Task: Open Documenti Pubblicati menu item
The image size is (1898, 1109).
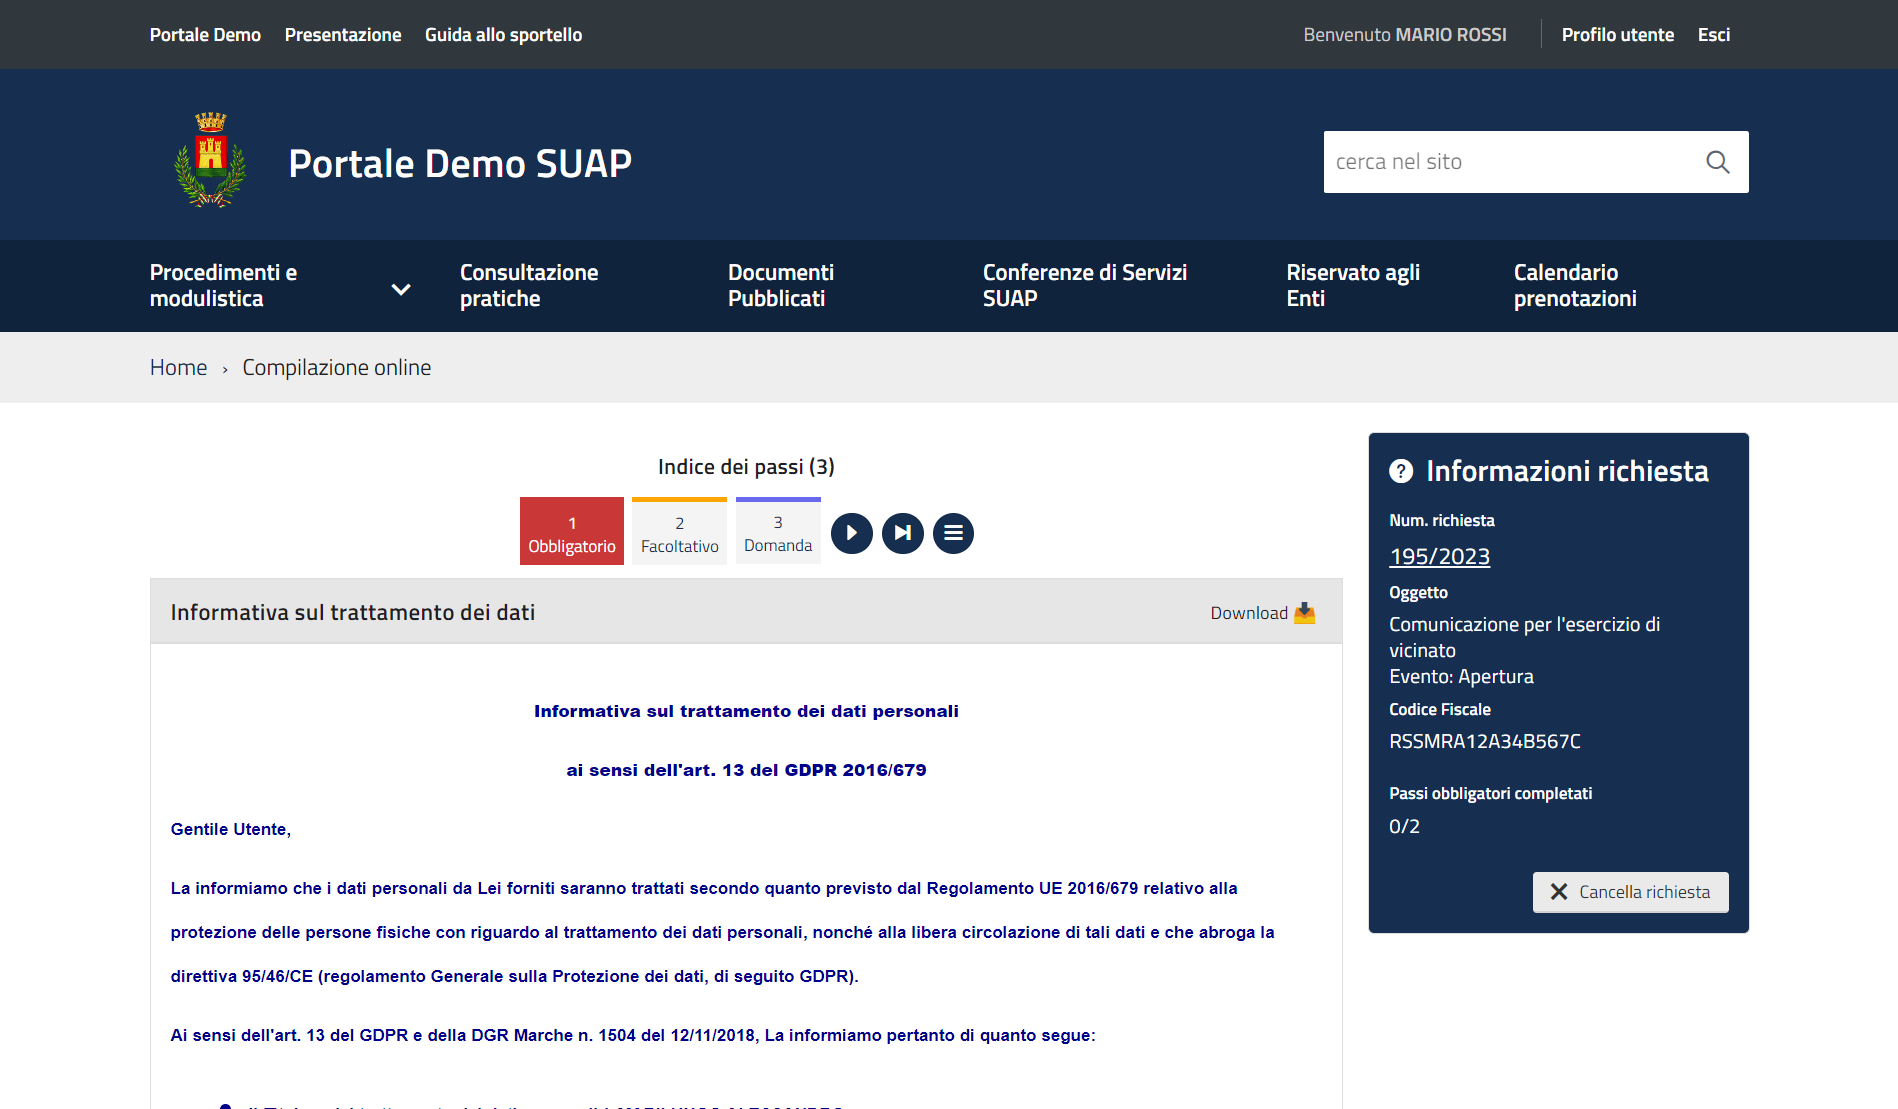Action: (x=780, y=286)
